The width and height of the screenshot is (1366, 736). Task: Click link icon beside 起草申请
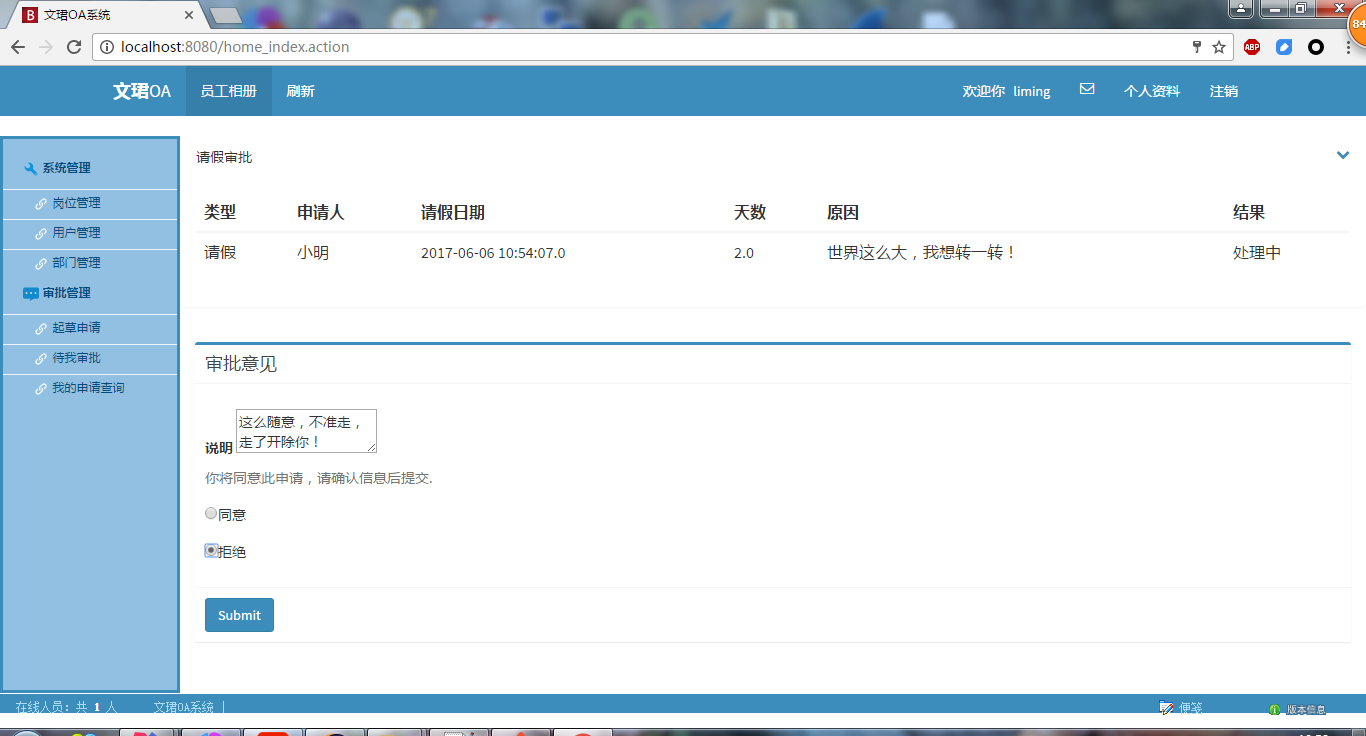click(41, 329)
